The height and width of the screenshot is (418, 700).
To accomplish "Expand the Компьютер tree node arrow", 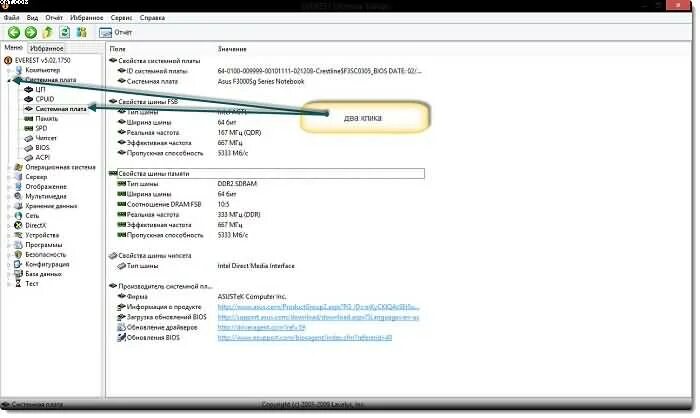I will coord(9,71).
